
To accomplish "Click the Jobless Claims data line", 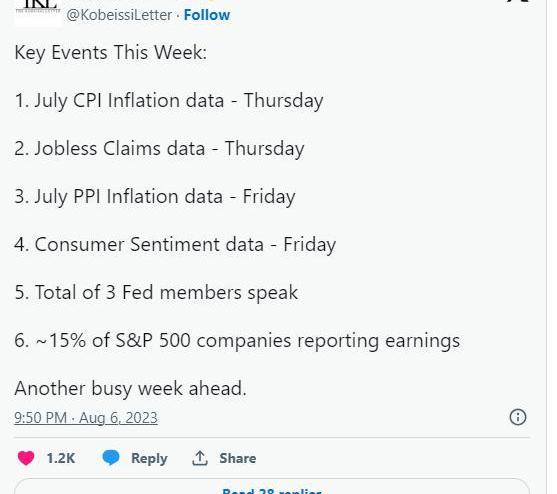I will 159,149.
